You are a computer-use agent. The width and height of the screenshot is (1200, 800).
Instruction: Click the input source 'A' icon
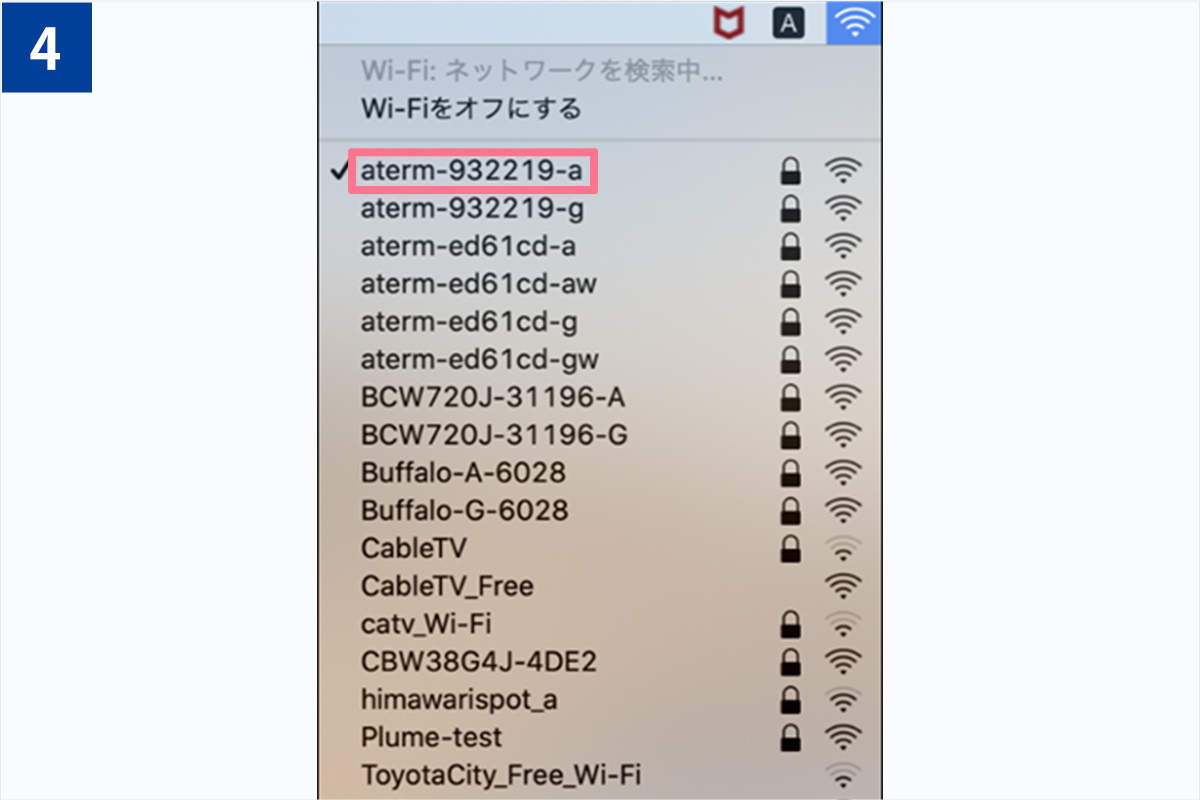pos(789,23)
